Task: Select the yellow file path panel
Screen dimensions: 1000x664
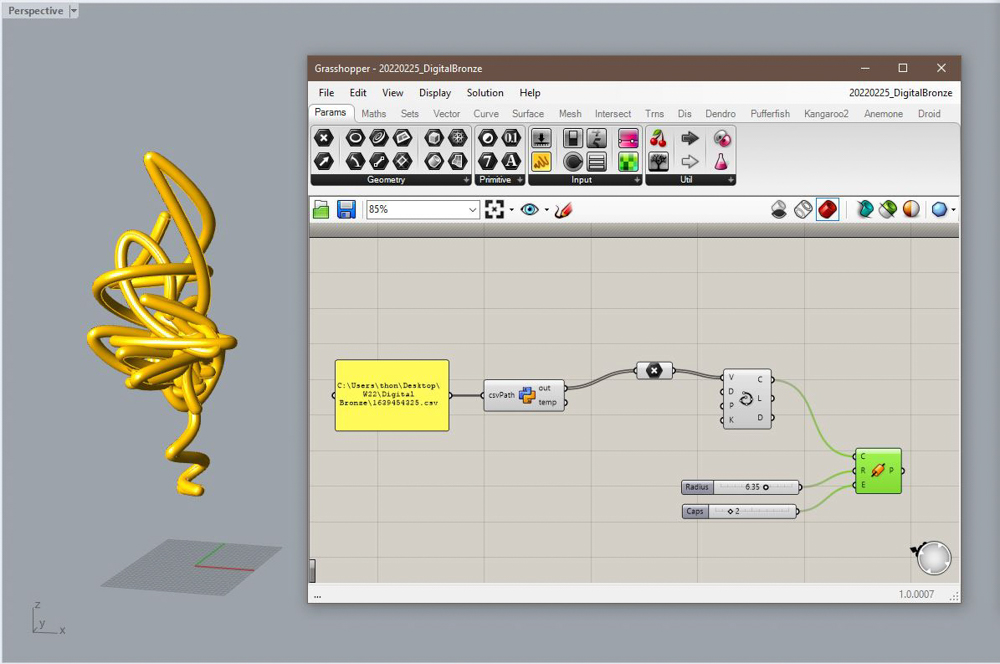Action: pyautogui.click(x=391, y=394)
